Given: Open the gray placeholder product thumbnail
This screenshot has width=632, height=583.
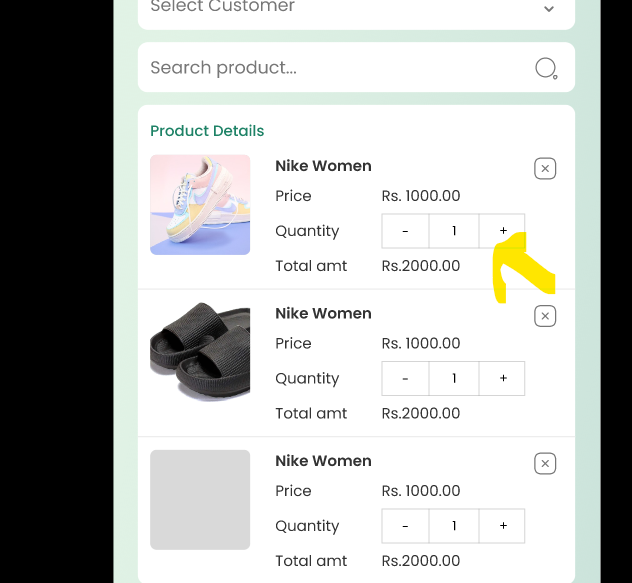Looking at the screenshot, I should tap(200, 500).
